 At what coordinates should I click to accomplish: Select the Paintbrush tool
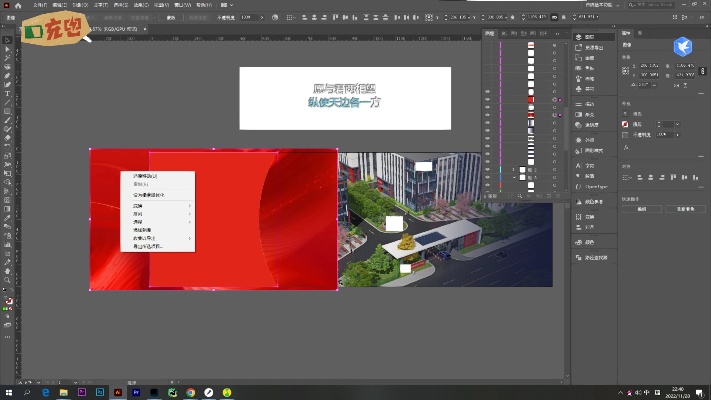[x=7, y=120]
